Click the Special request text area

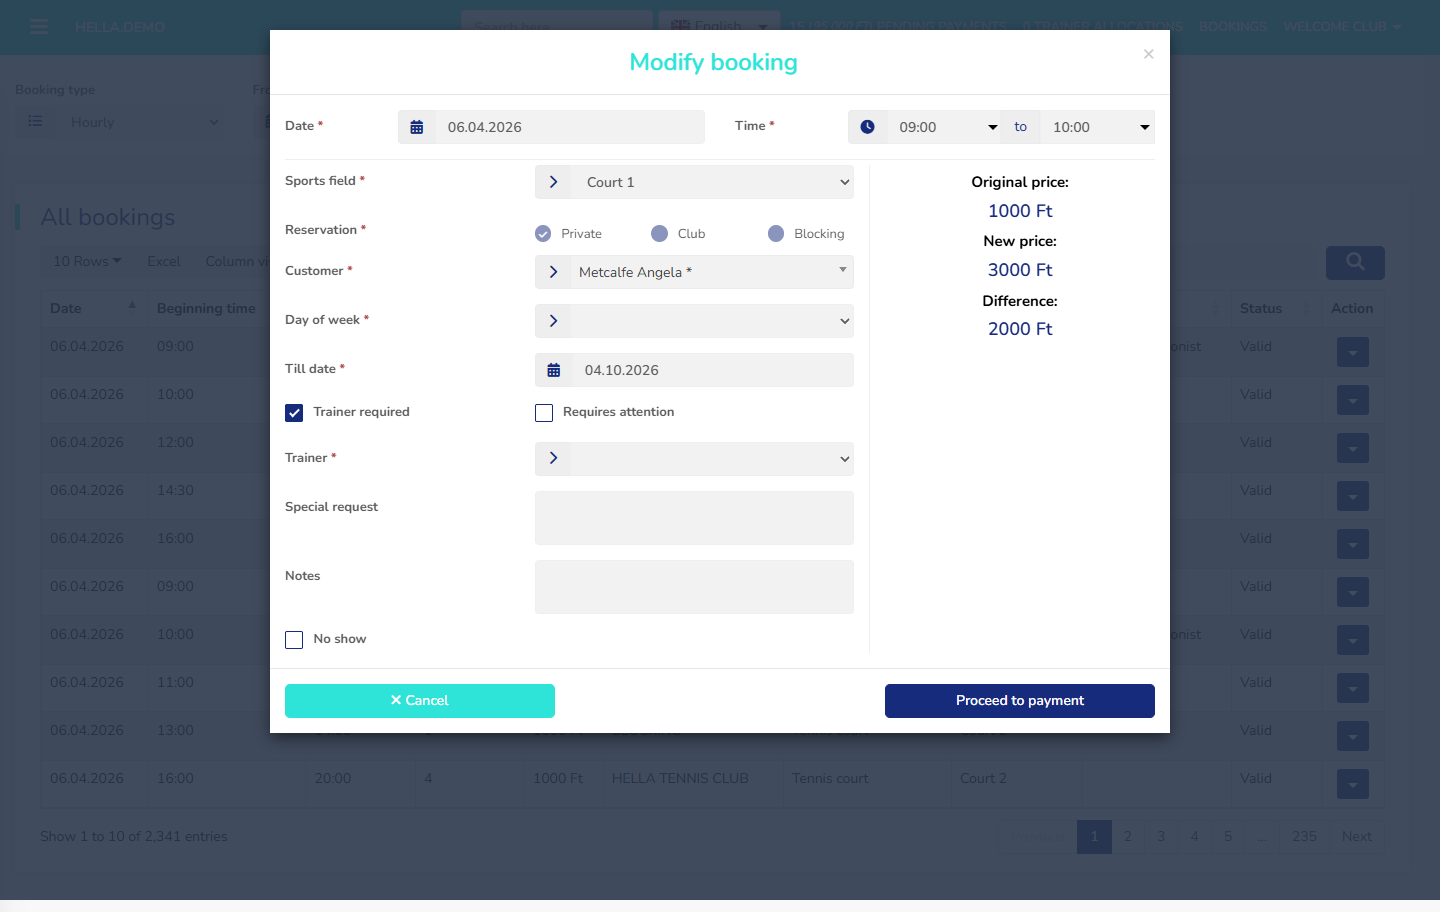pyautogui.click(x=694, y=518)
